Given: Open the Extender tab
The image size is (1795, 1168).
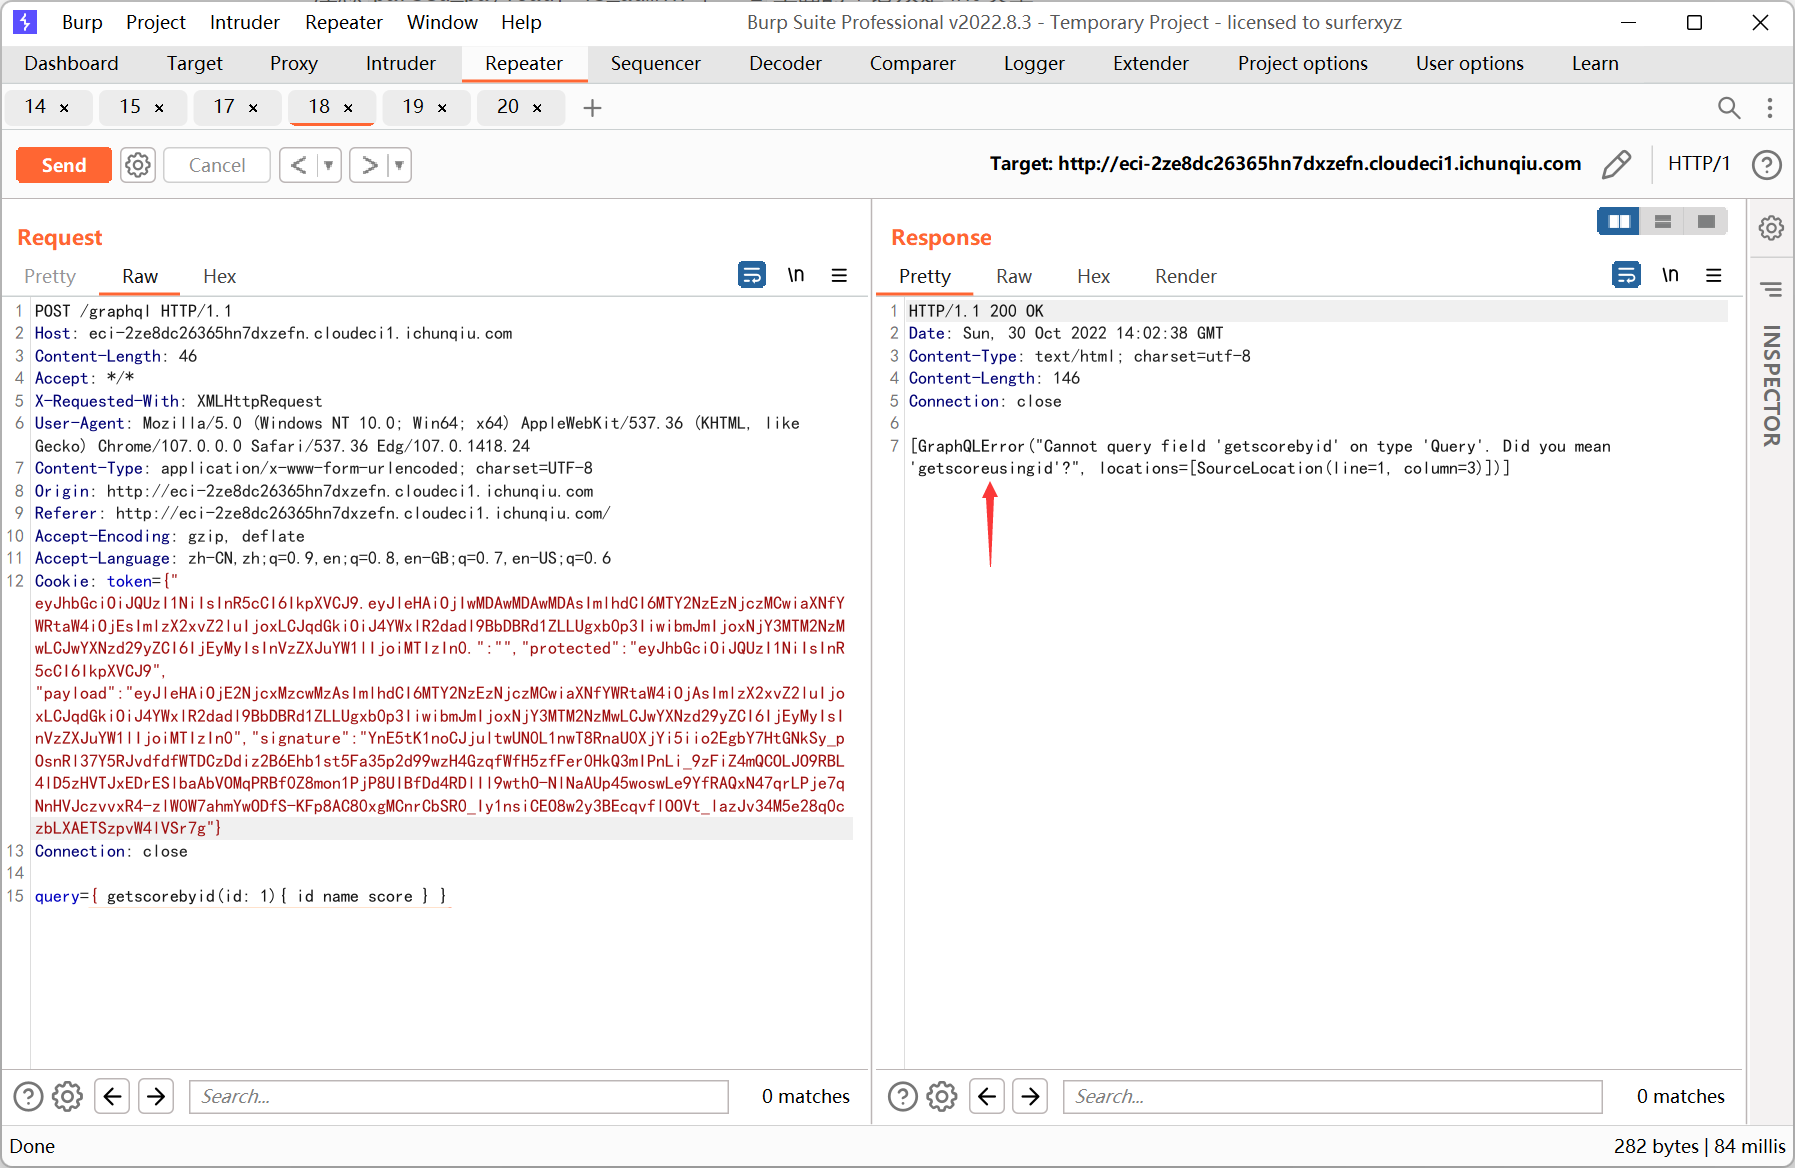Looking at the screenshot, I should [x=1151, y=63].
